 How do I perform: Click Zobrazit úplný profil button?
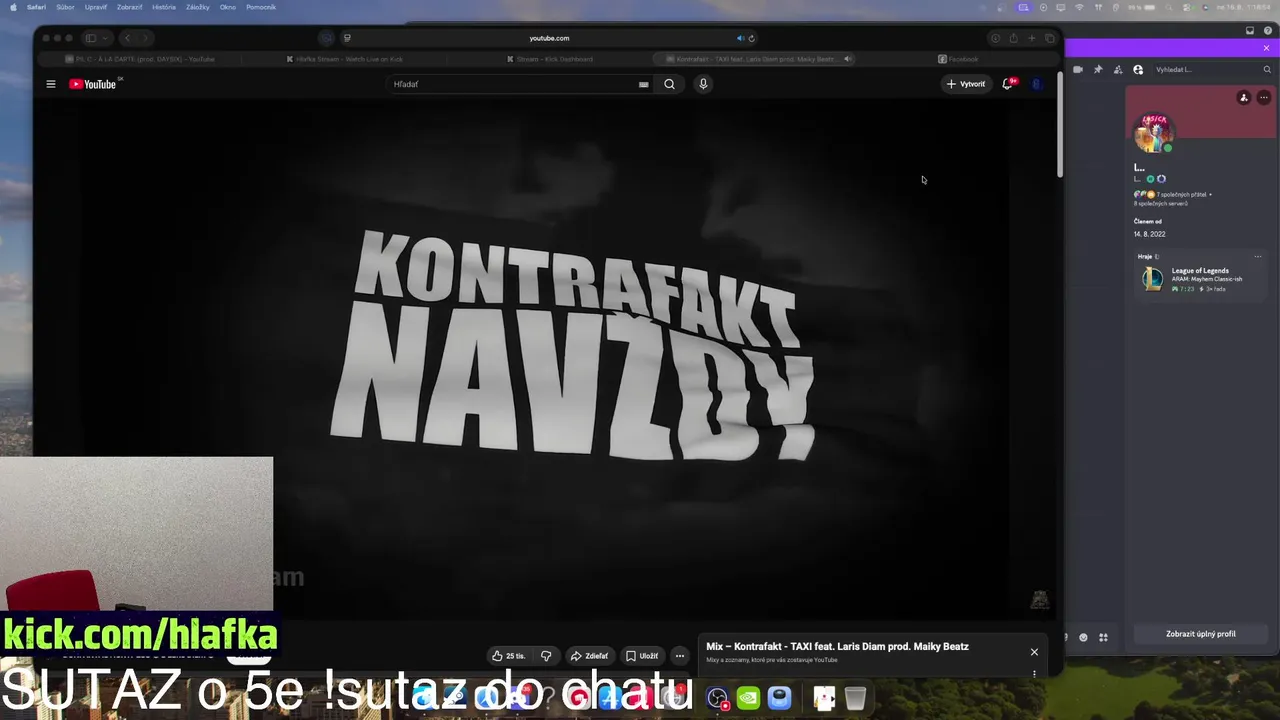(1201, 634)
